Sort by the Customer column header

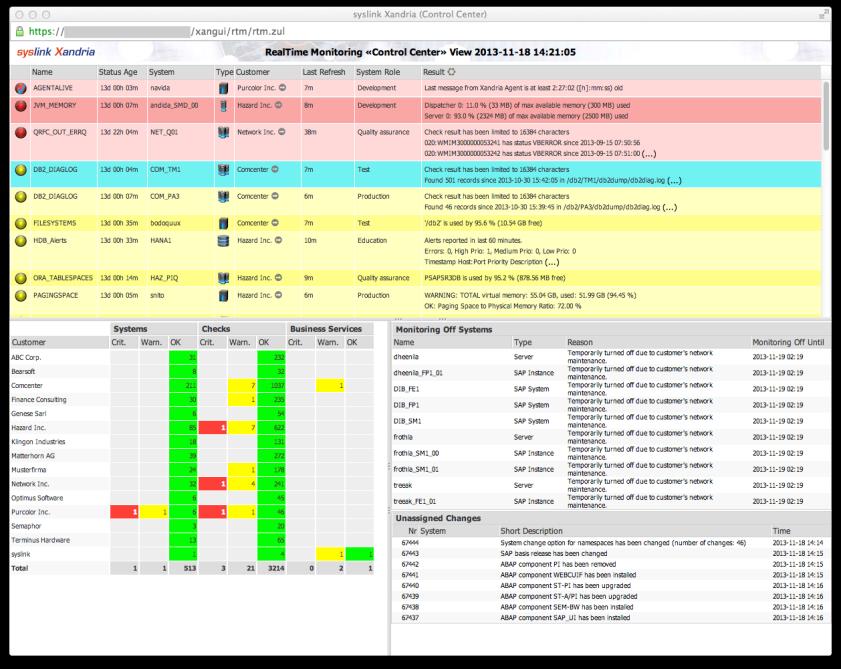pos(253,72)
